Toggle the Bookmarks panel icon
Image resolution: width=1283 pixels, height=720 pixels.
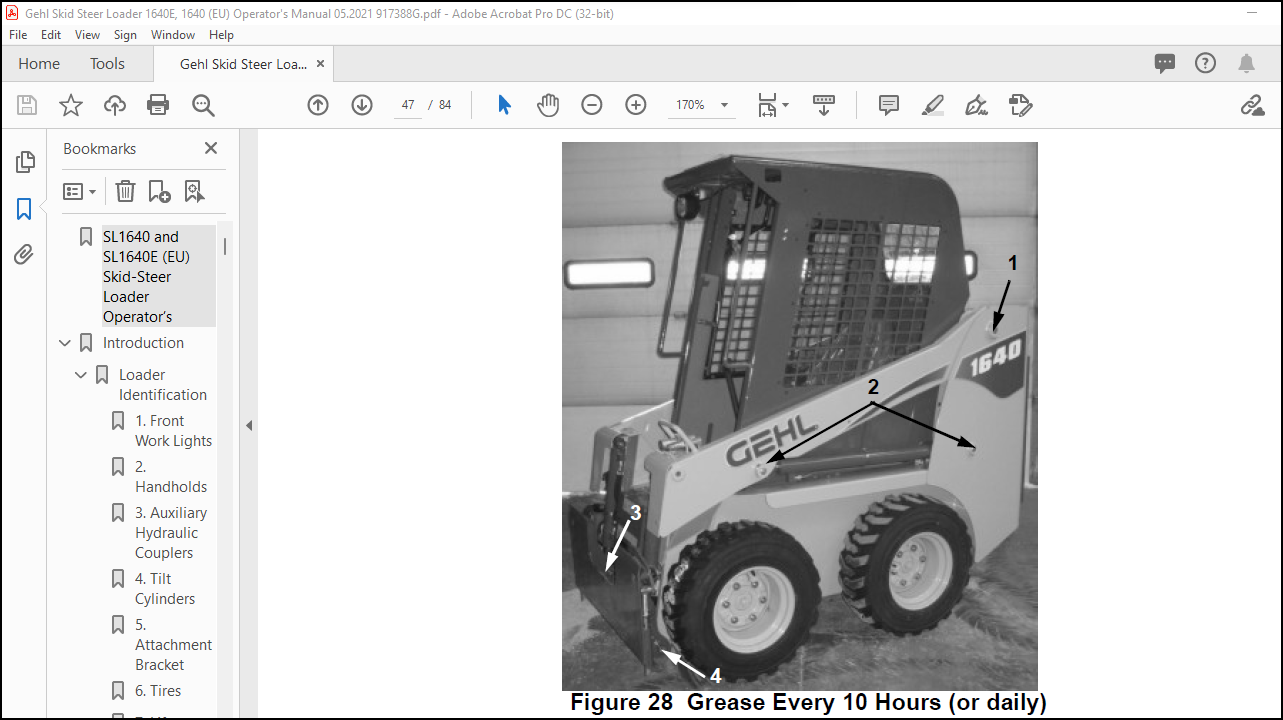tap(25, 209)
